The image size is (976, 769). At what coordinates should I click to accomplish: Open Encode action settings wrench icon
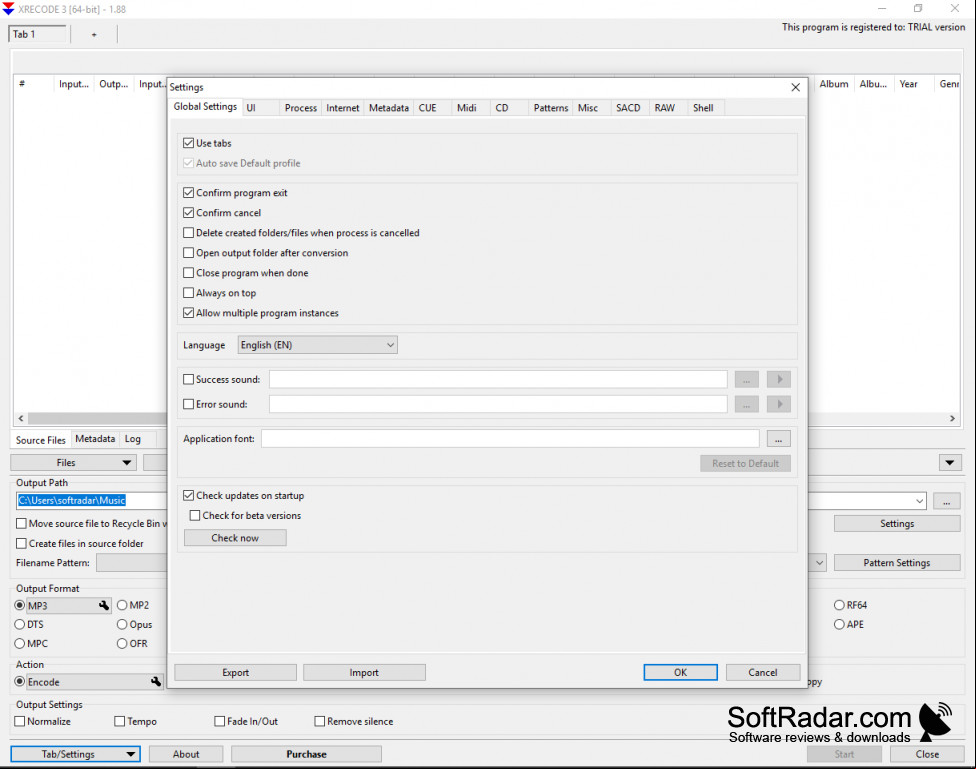point(156,682)
